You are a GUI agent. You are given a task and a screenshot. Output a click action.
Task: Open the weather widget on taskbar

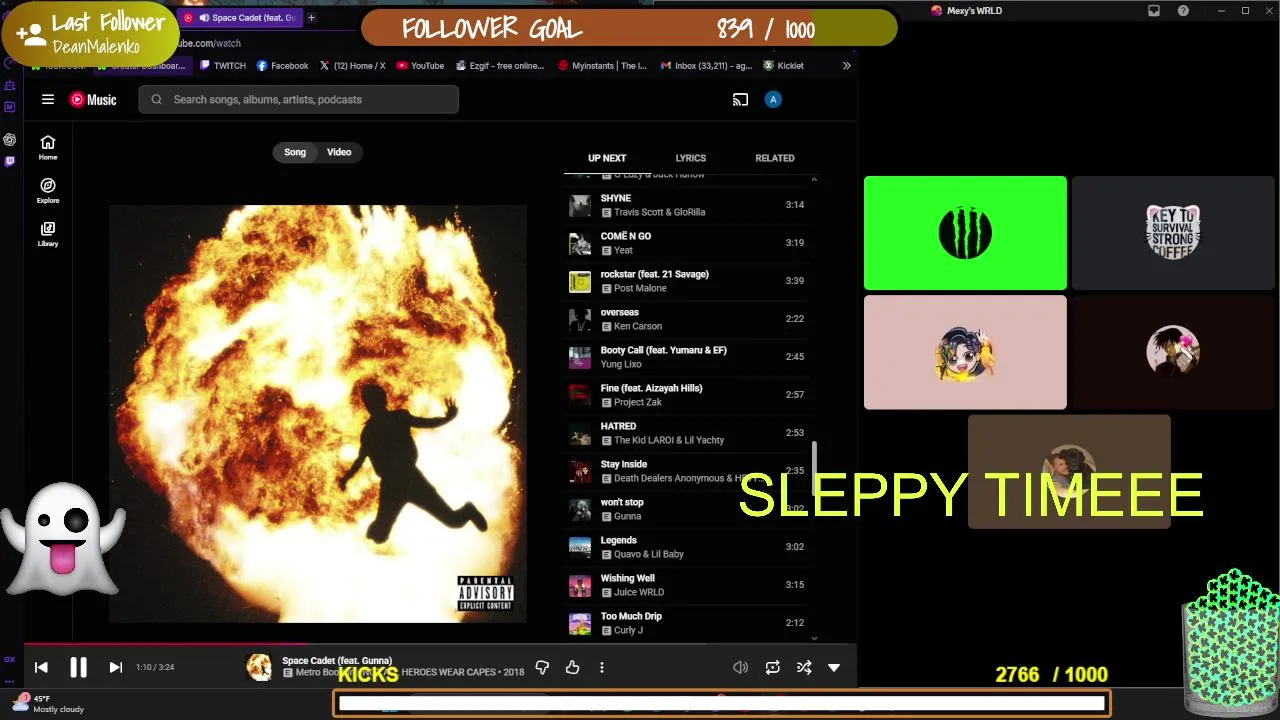pos(50,704)
